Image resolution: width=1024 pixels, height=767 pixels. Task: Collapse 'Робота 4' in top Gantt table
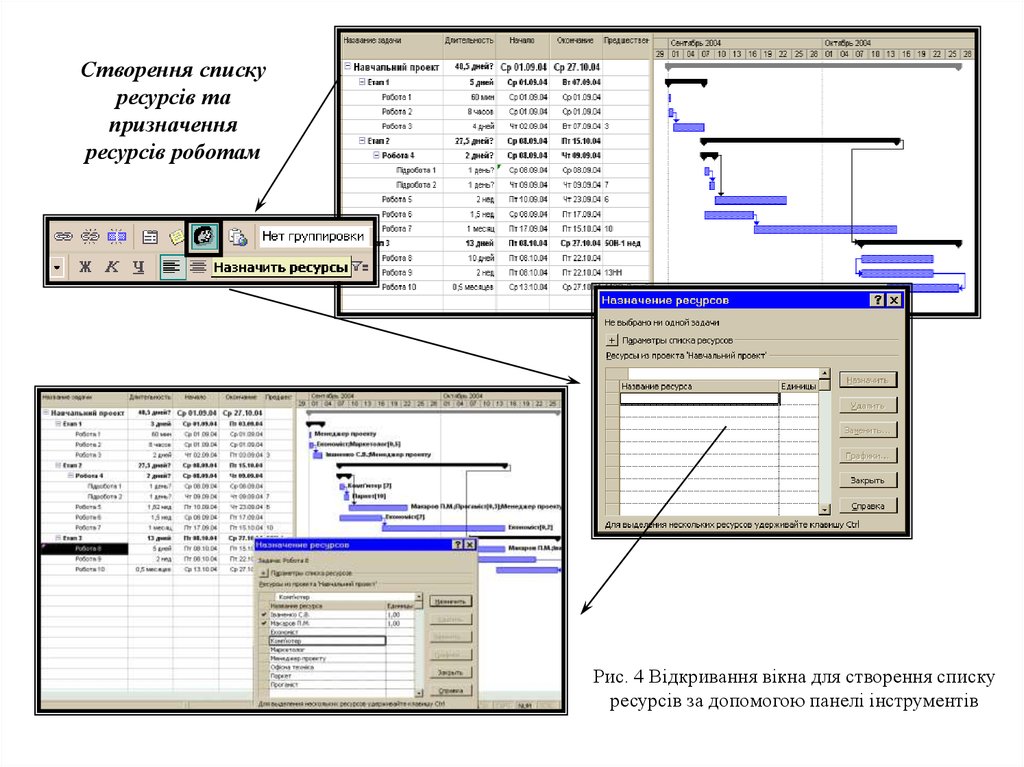click(376, 155)
